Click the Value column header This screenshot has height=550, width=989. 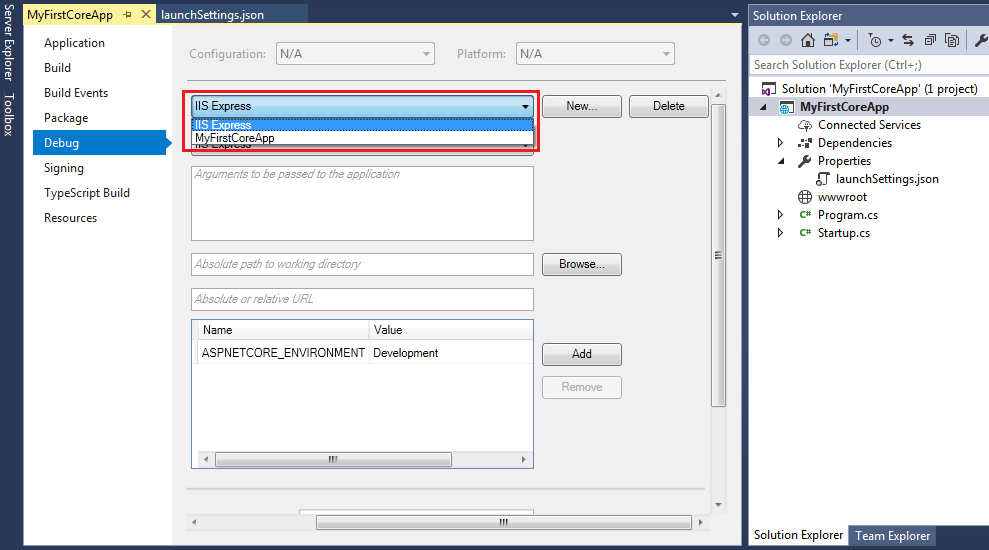pyautogui.click(x=451, y=330)
